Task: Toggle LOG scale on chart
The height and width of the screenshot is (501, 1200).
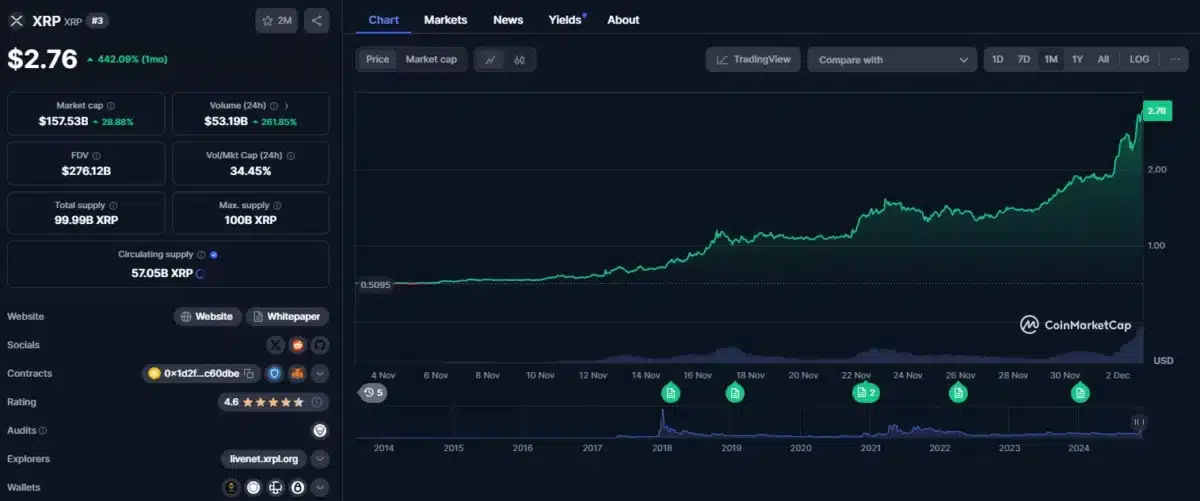Action: tap(1139, 59)
